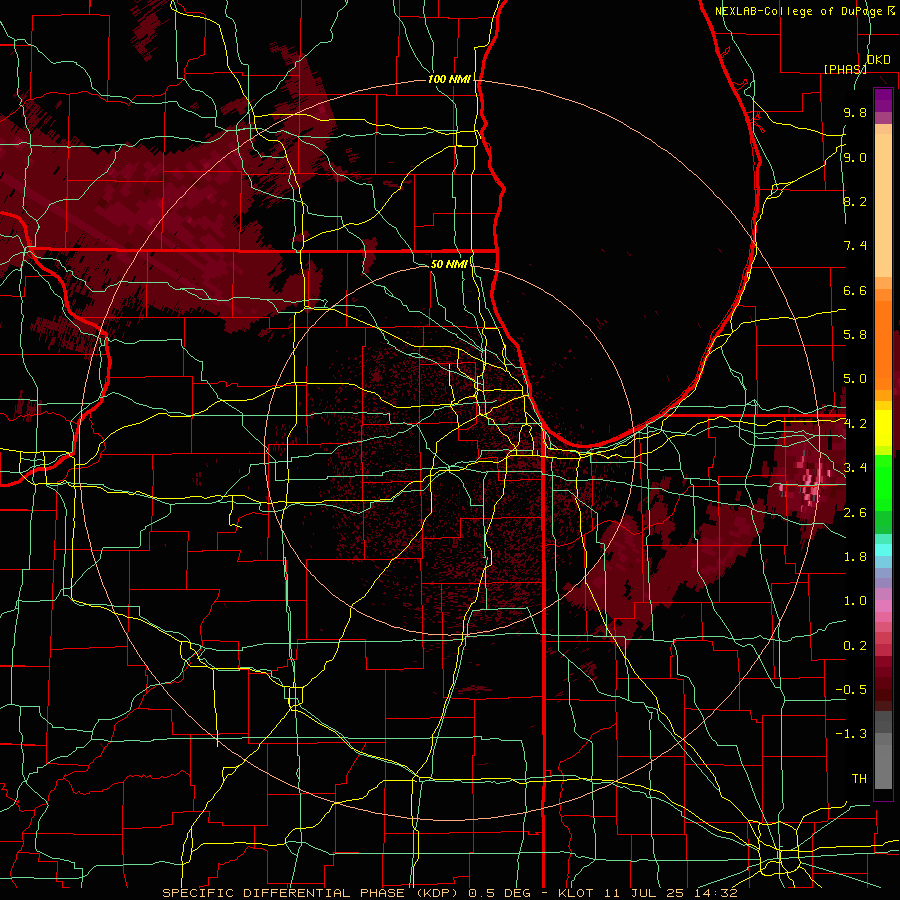900x900 pixels.
Task: Click the 100 NMI range ring label
Action: point(449,79)
